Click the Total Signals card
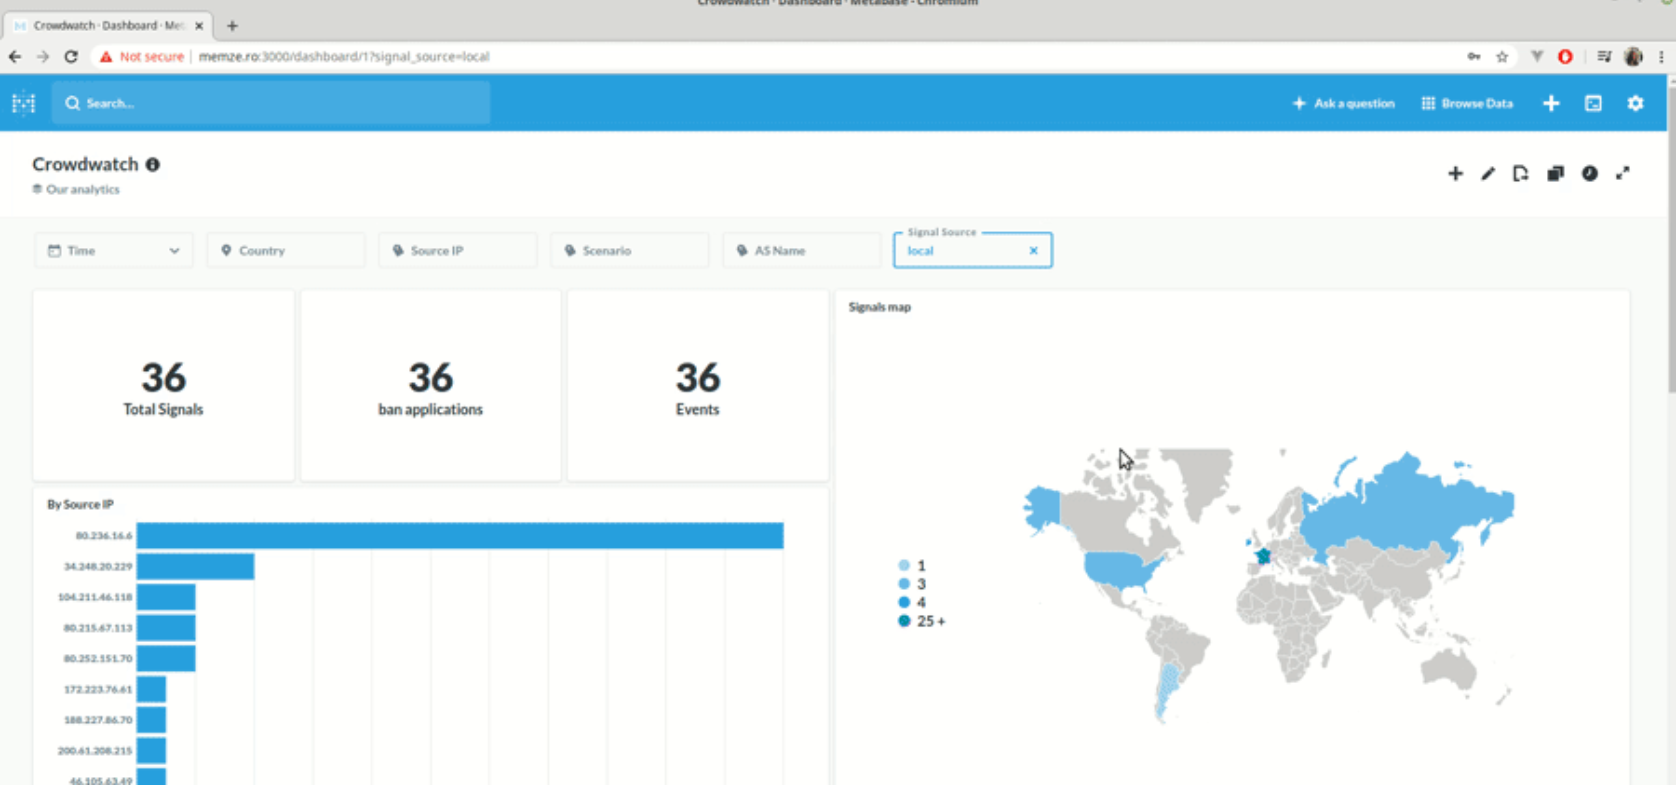This screenshot has width=1676, height=798. click(x=163, y=386)
